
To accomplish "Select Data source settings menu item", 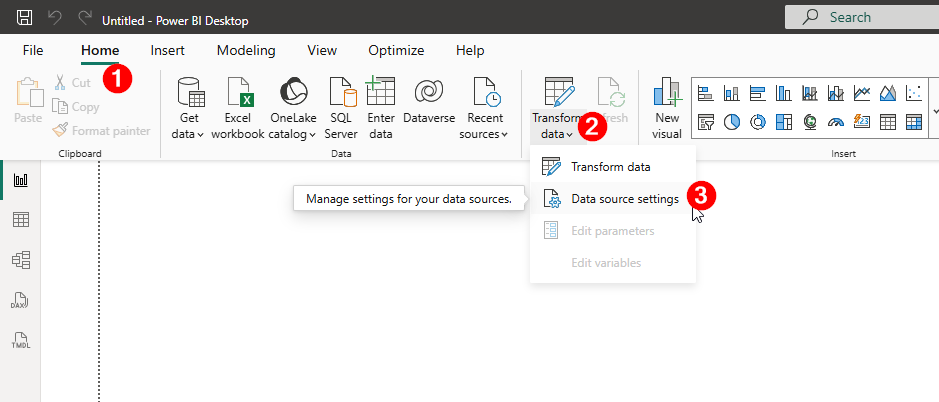I will 613,199.
